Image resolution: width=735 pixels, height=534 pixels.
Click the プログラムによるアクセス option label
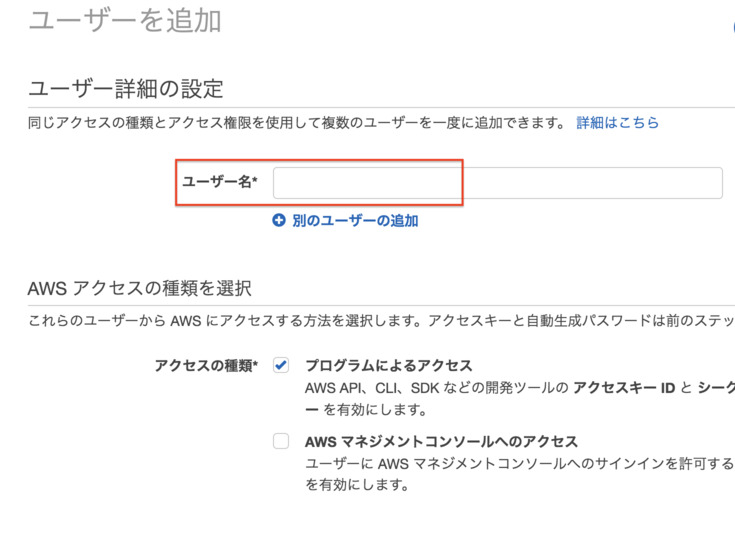click(388, 366)
